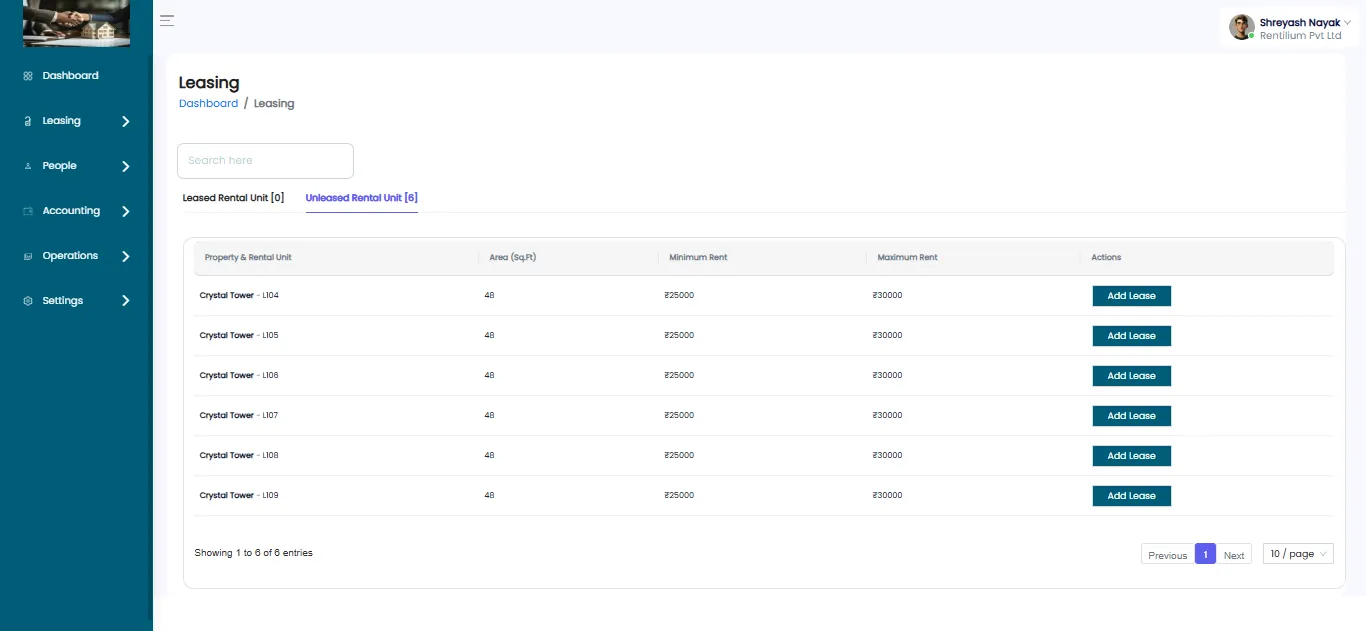Go to the Next pagination page

1234,555
